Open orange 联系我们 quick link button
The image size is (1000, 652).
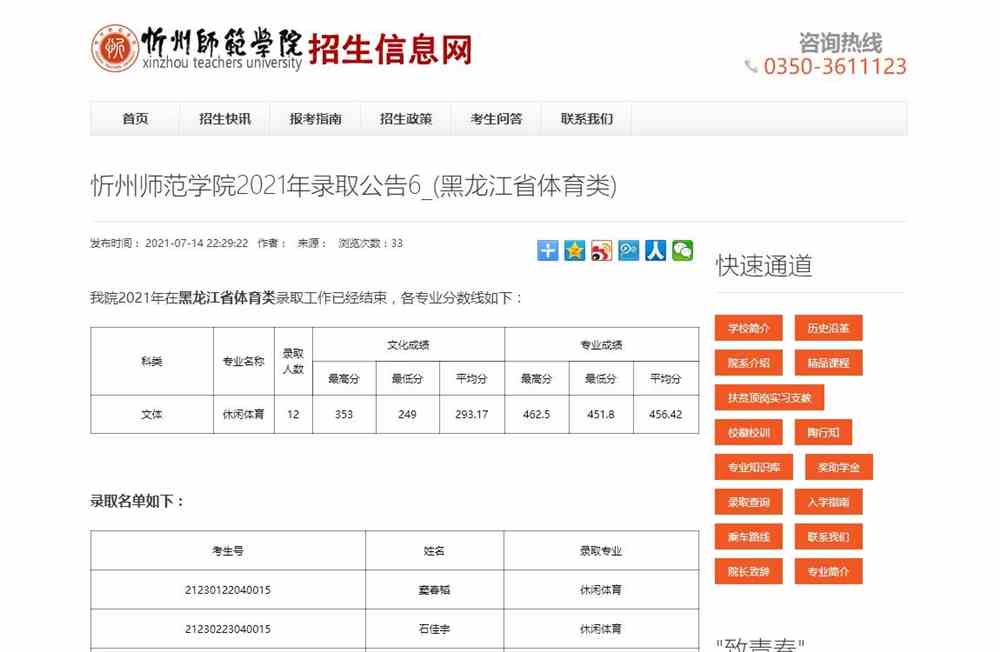[828, 537]
